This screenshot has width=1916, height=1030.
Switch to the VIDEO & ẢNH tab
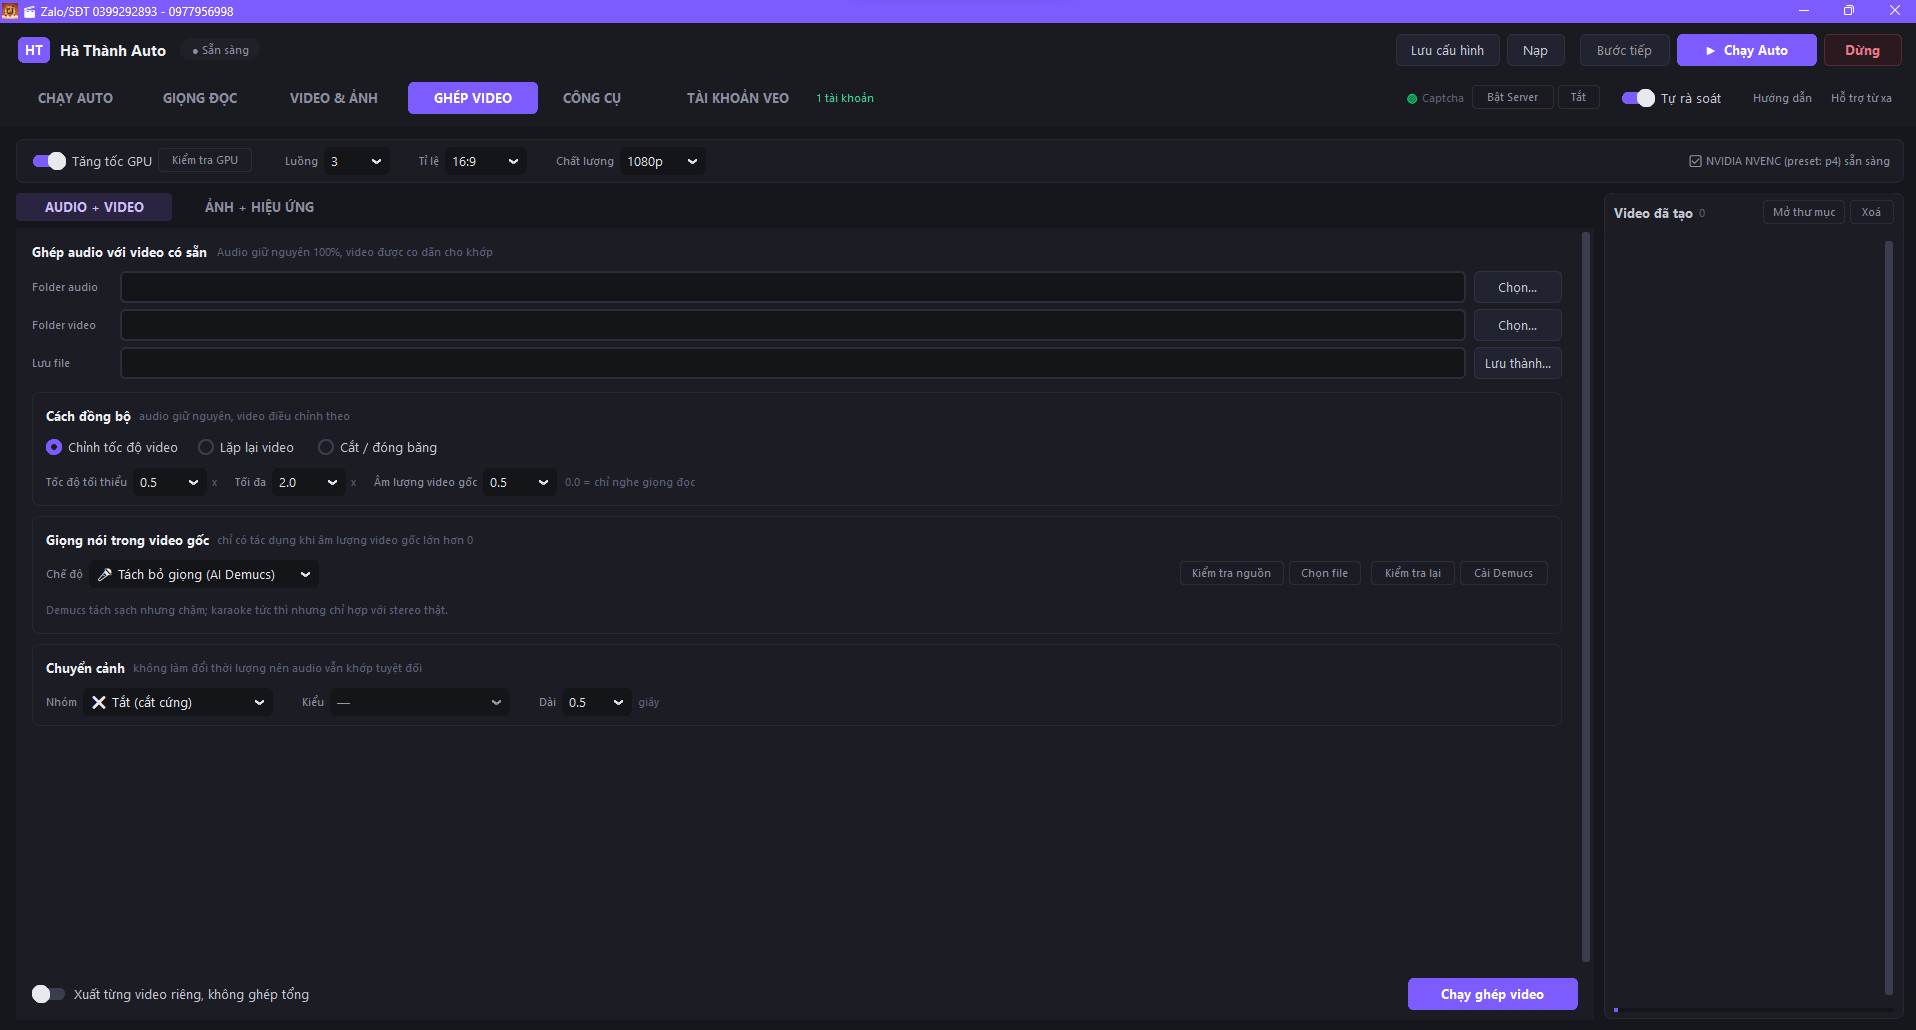[x=334, y=98]
